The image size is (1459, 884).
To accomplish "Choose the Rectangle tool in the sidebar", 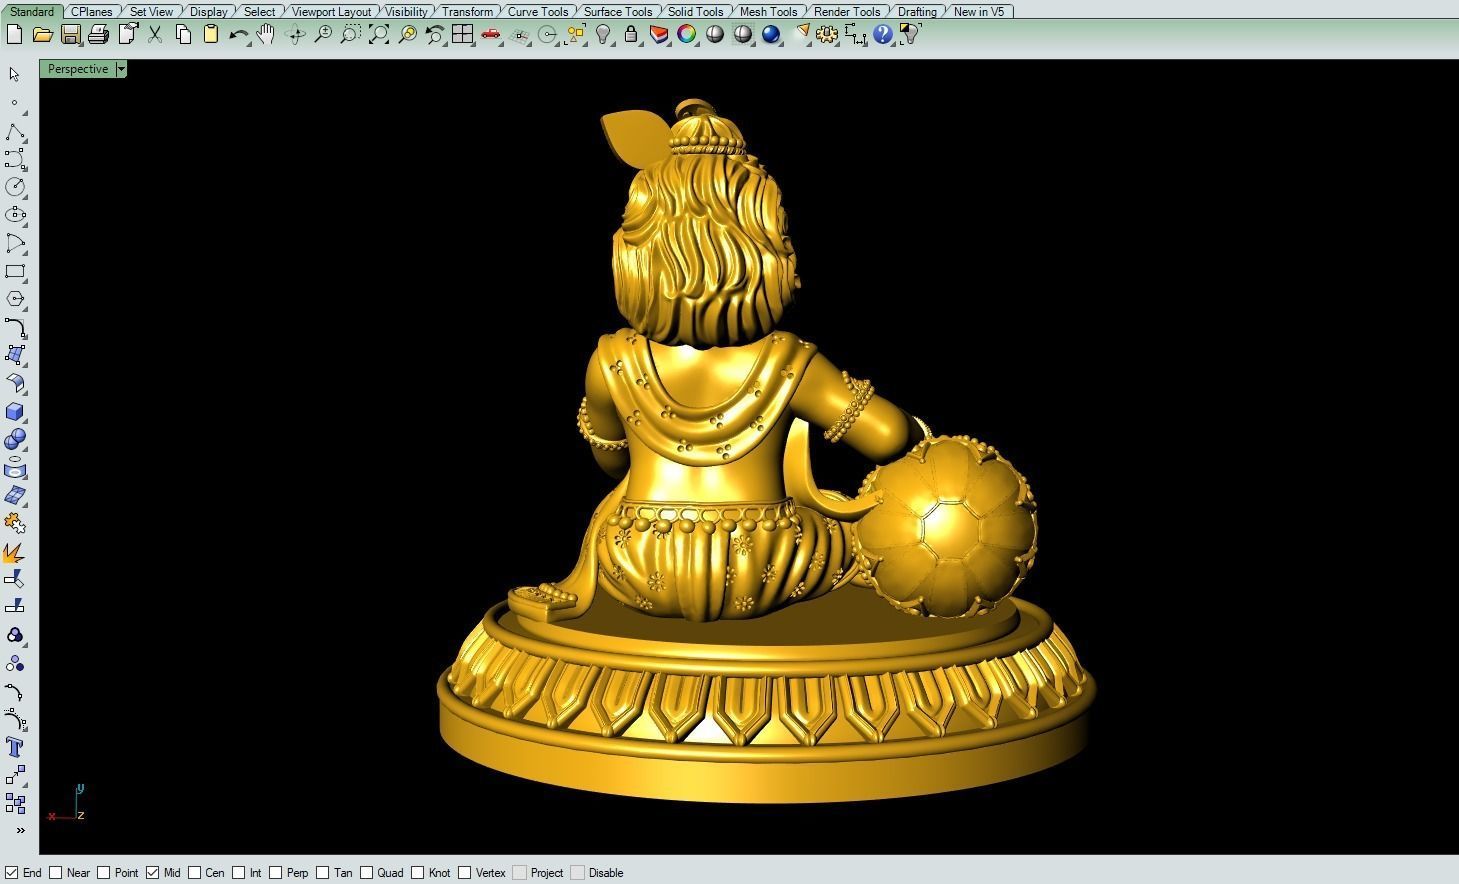I will click(15, 271).
